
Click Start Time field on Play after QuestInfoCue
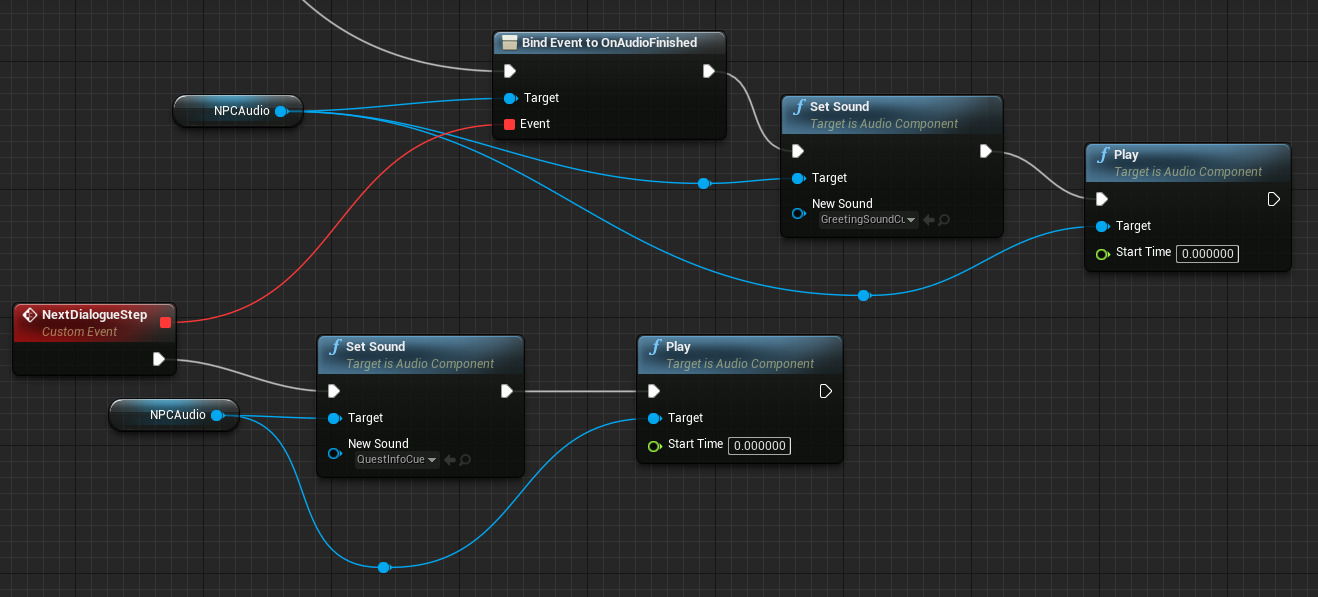[x=759, y=446]
